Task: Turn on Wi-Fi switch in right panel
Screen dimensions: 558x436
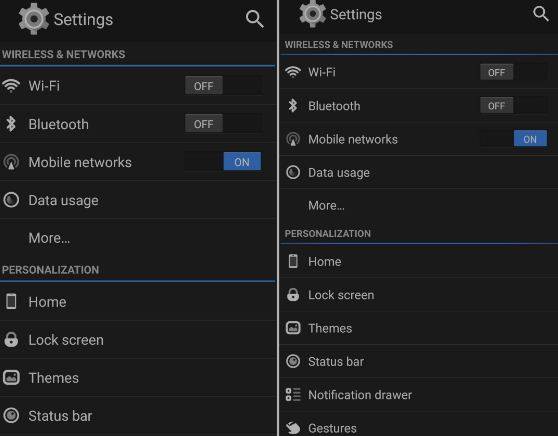Action: [514, 72]
